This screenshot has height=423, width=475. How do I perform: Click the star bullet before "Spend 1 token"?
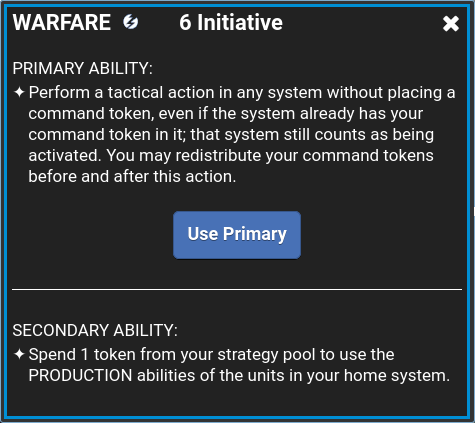[x=19, y=354]
